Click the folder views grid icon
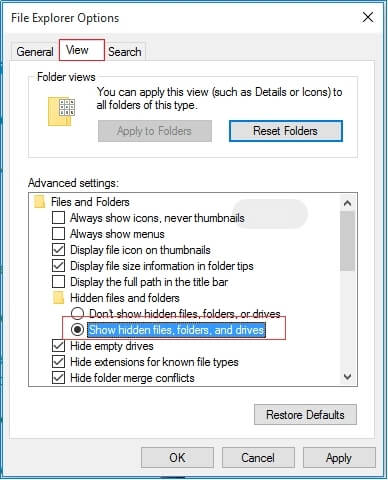388x480 pixels. tap(62, 111)
